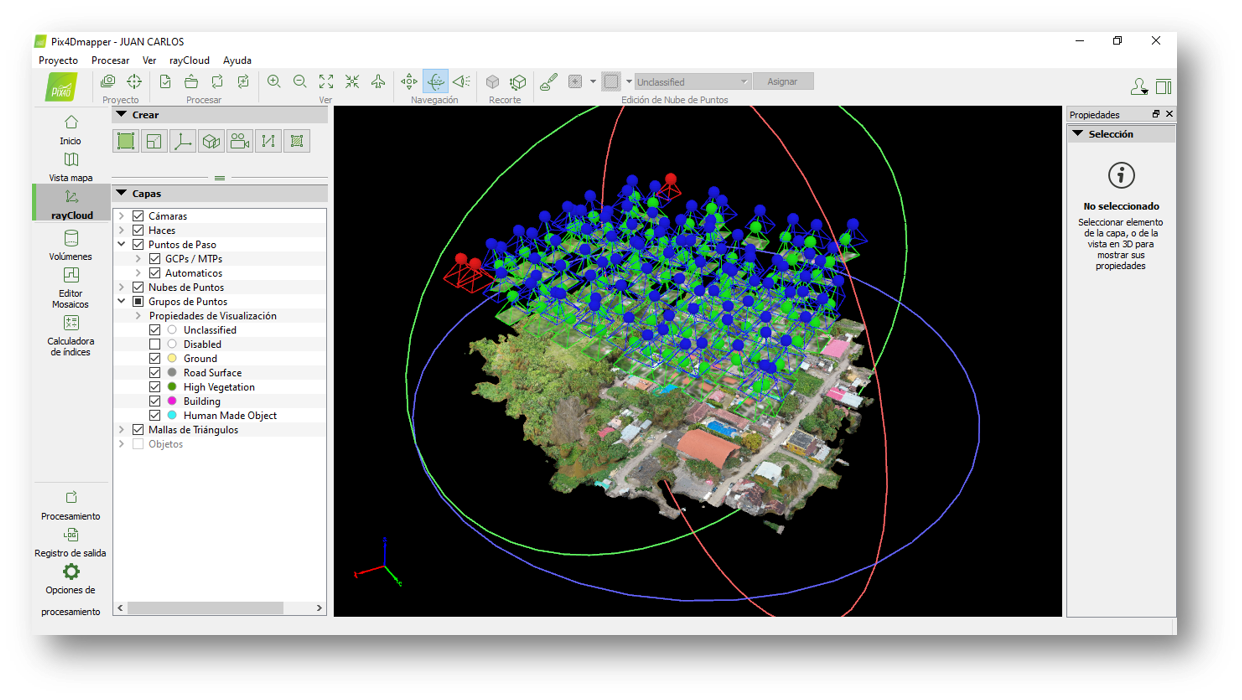Collapse the Crear panel section
This screenshot has height=700, width=1242.
pyautogui.click(x=122, y=115)
